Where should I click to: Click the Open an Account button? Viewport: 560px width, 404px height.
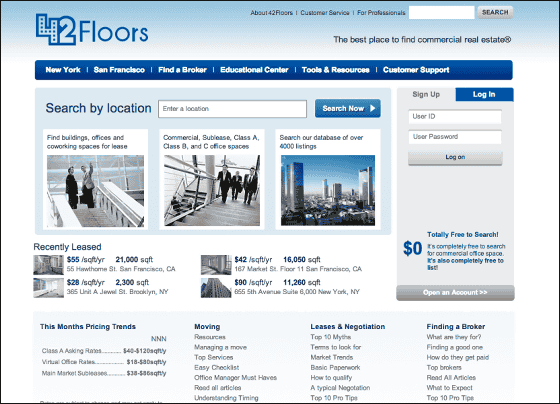pyautogui.click(x=455, y=293)
